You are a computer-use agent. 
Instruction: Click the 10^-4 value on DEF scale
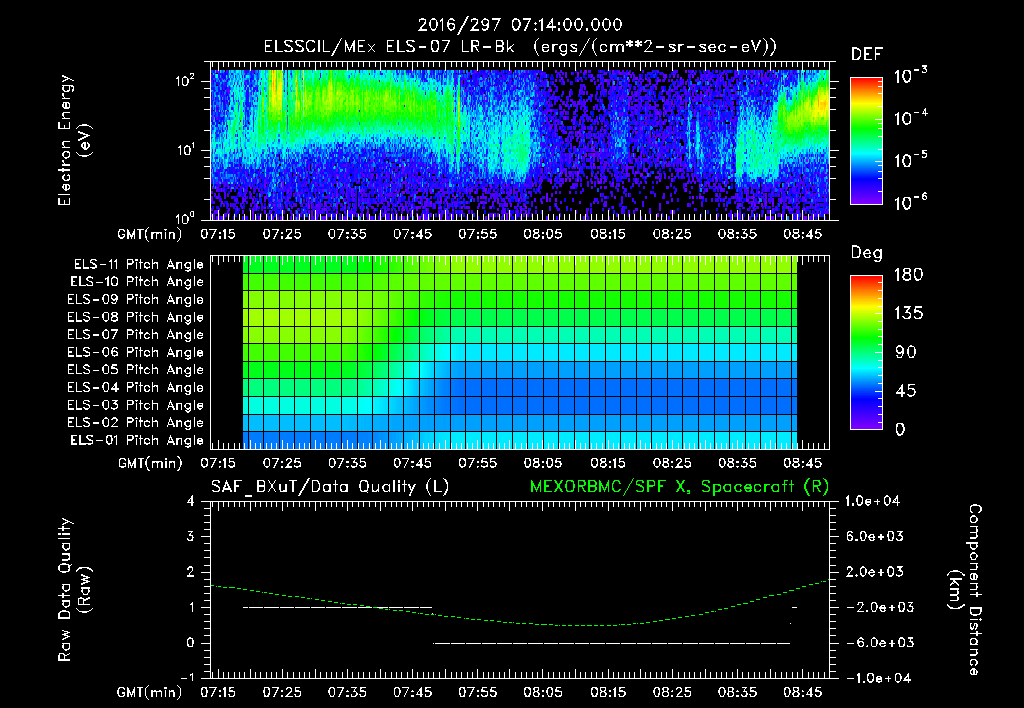point(911,118)
